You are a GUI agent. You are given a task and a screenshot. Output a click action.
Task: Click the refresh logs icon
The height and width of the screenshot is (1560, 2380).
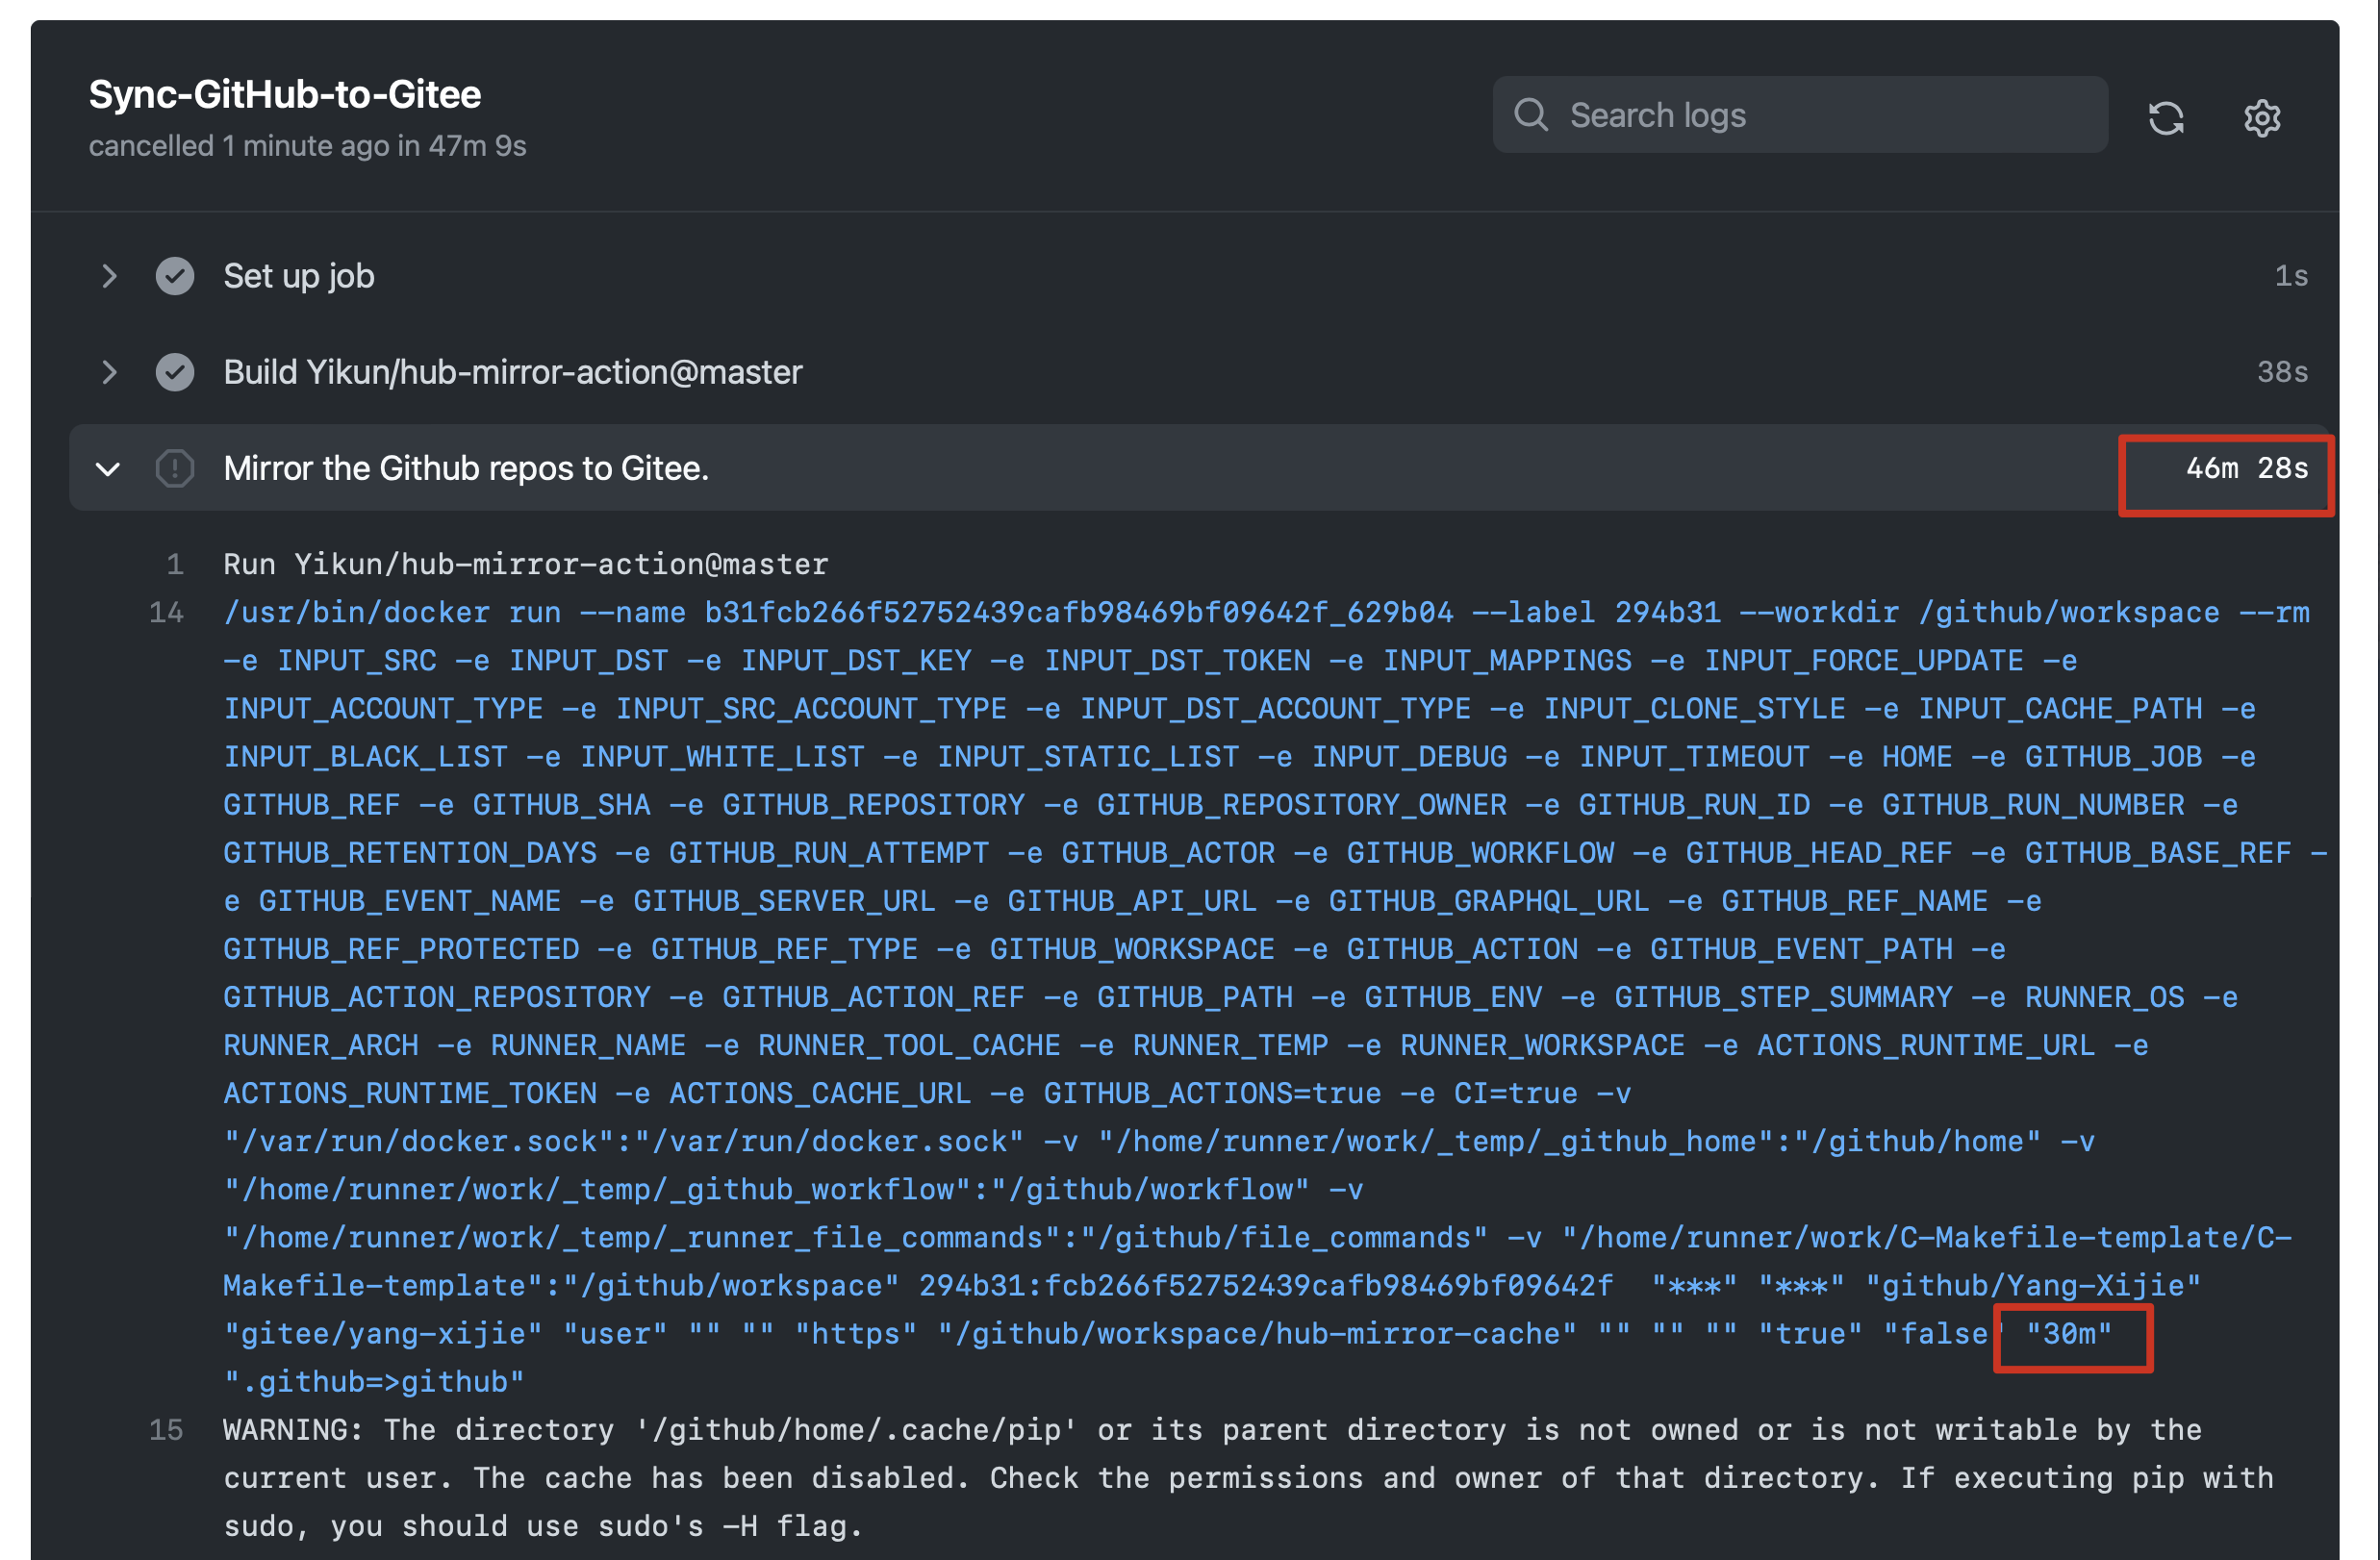pyautogui.click(x=2166, y=118)
